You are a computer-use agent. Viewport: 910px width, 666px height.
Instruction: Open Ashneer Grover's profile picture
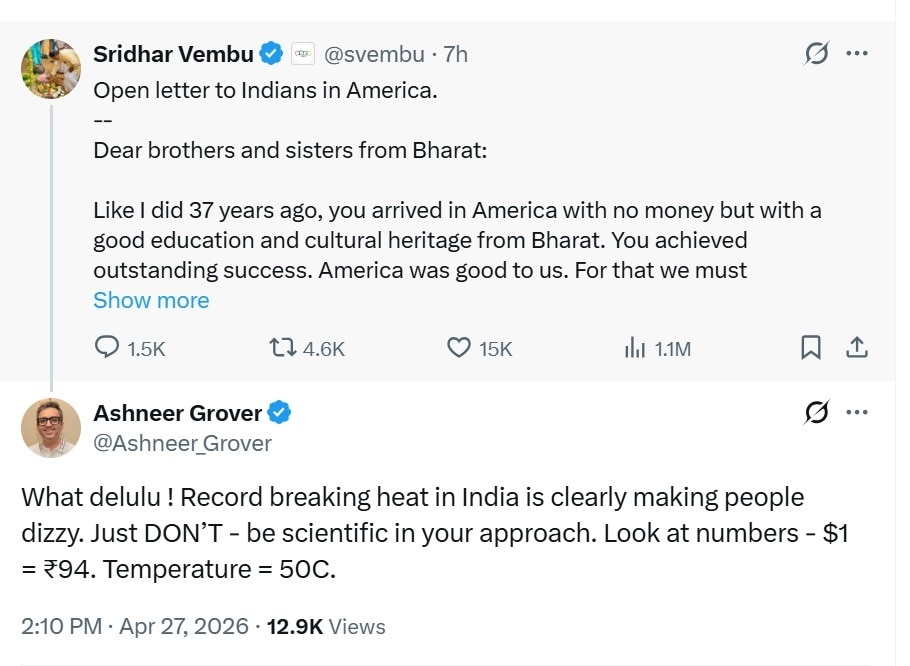point(51,428)
